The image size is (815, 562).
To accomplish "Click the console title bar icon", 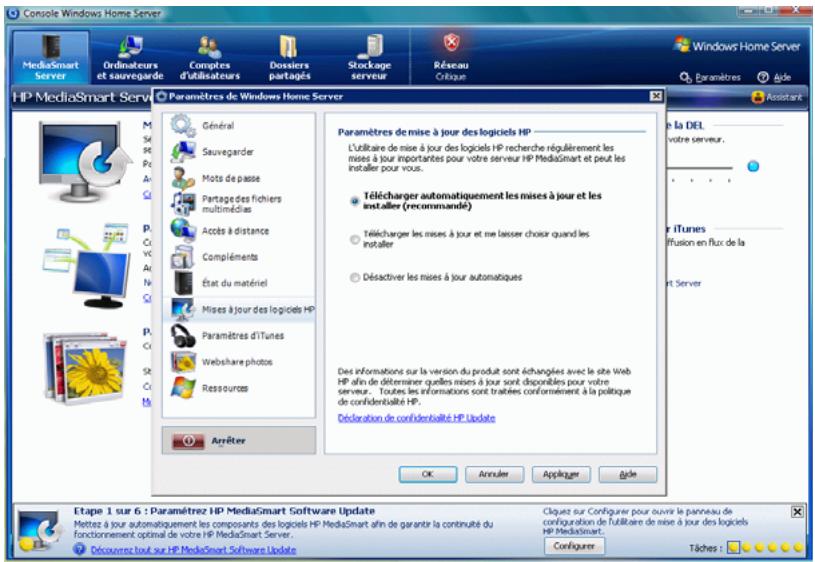I will (14, 14).
